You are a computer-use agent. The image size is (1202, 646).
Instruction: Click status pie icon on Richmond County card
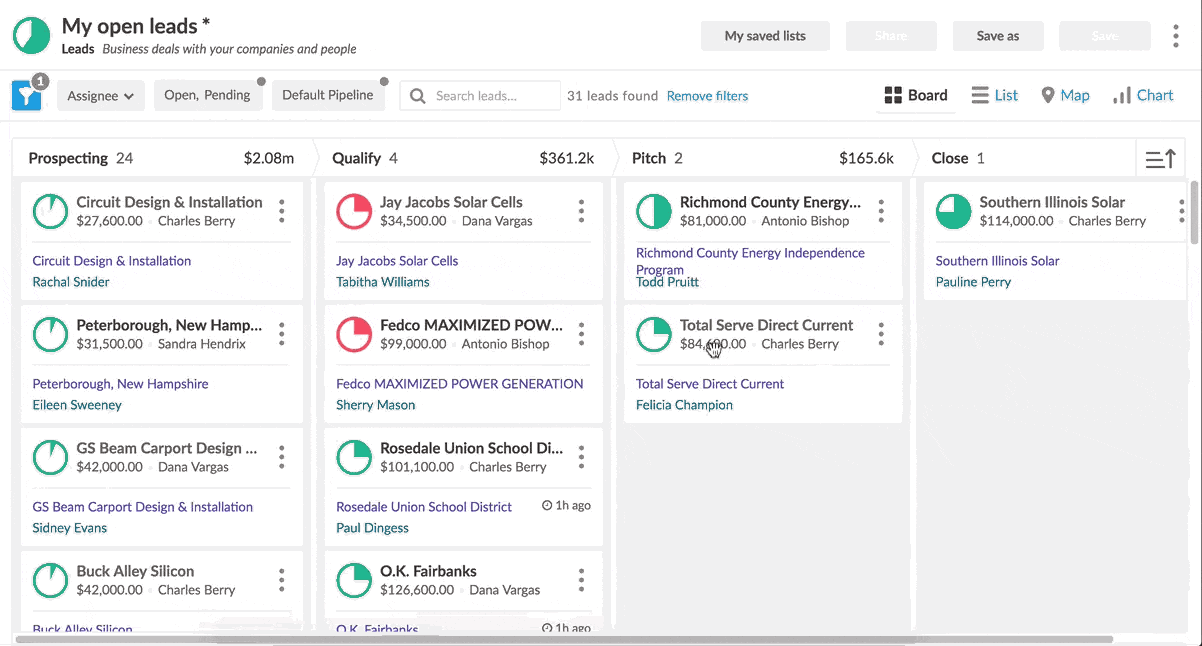coord(654,212)
